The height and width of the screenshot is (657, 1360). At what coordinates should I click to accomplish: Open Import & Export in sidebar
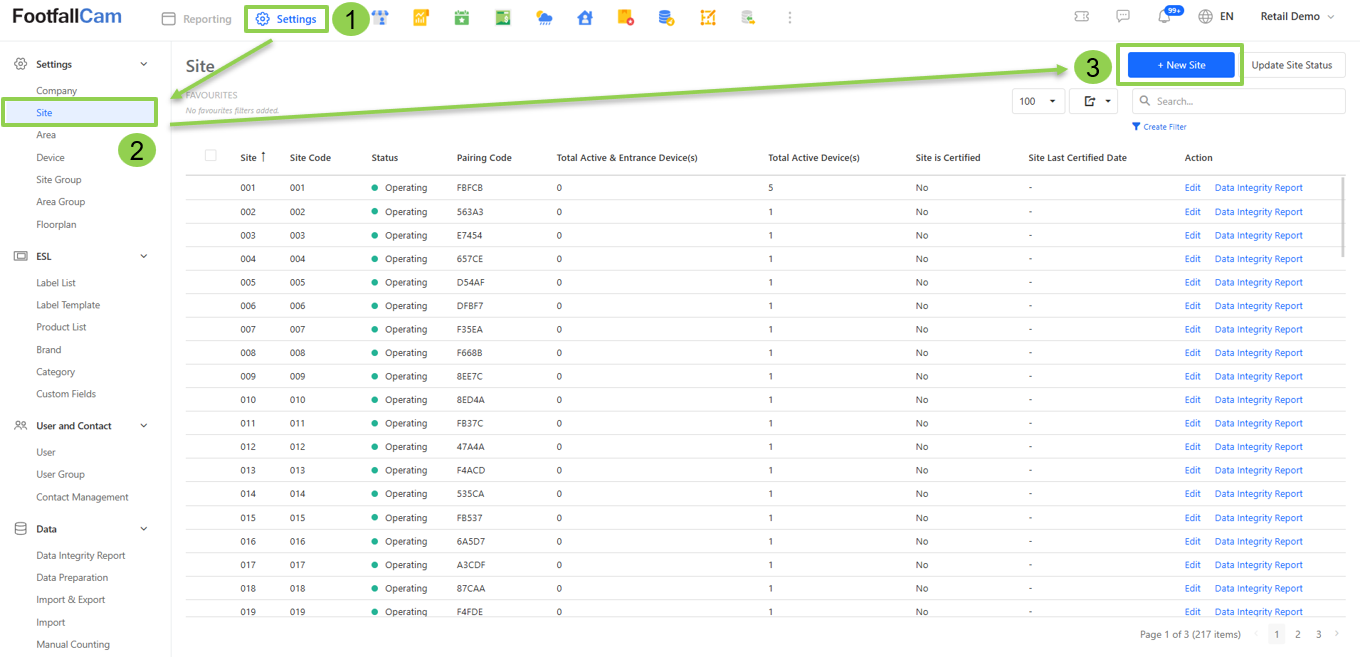click(x=70, y=600)
